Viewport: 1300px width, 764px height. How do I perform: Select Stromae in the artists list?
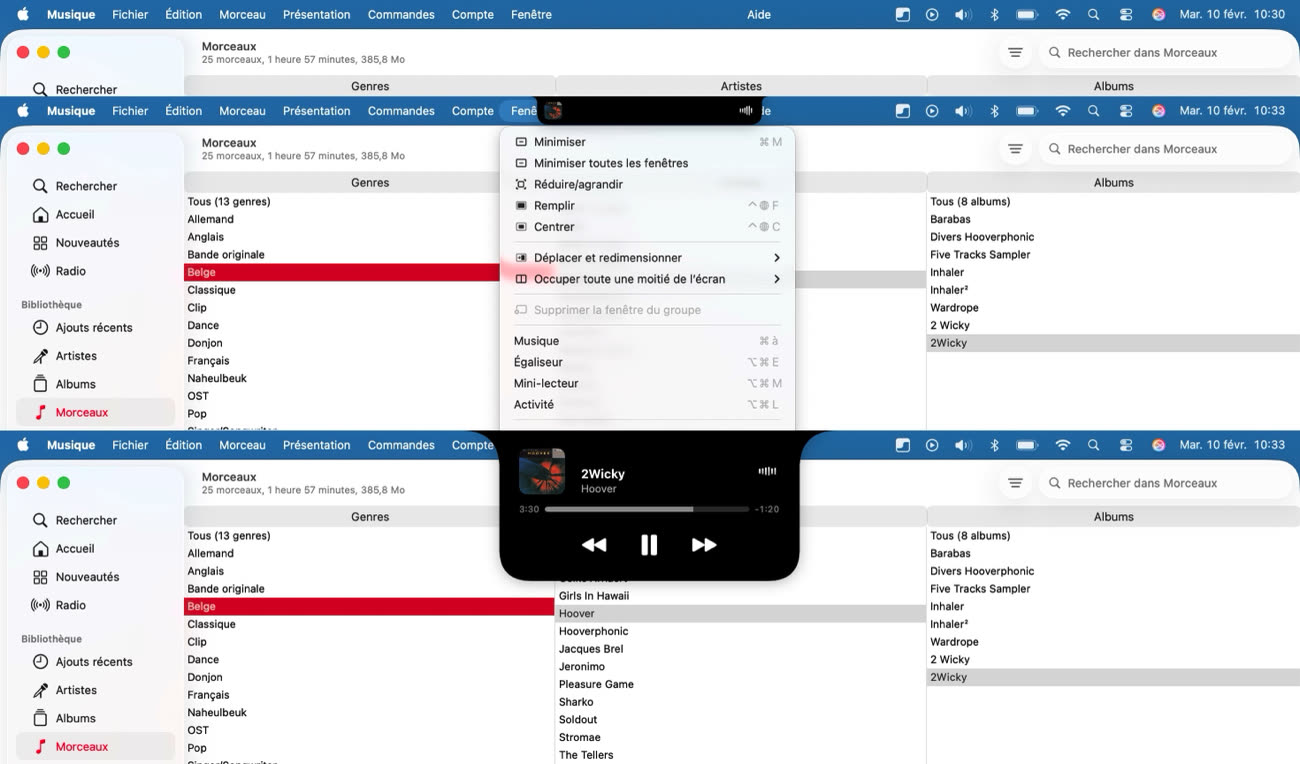point(580,737)
